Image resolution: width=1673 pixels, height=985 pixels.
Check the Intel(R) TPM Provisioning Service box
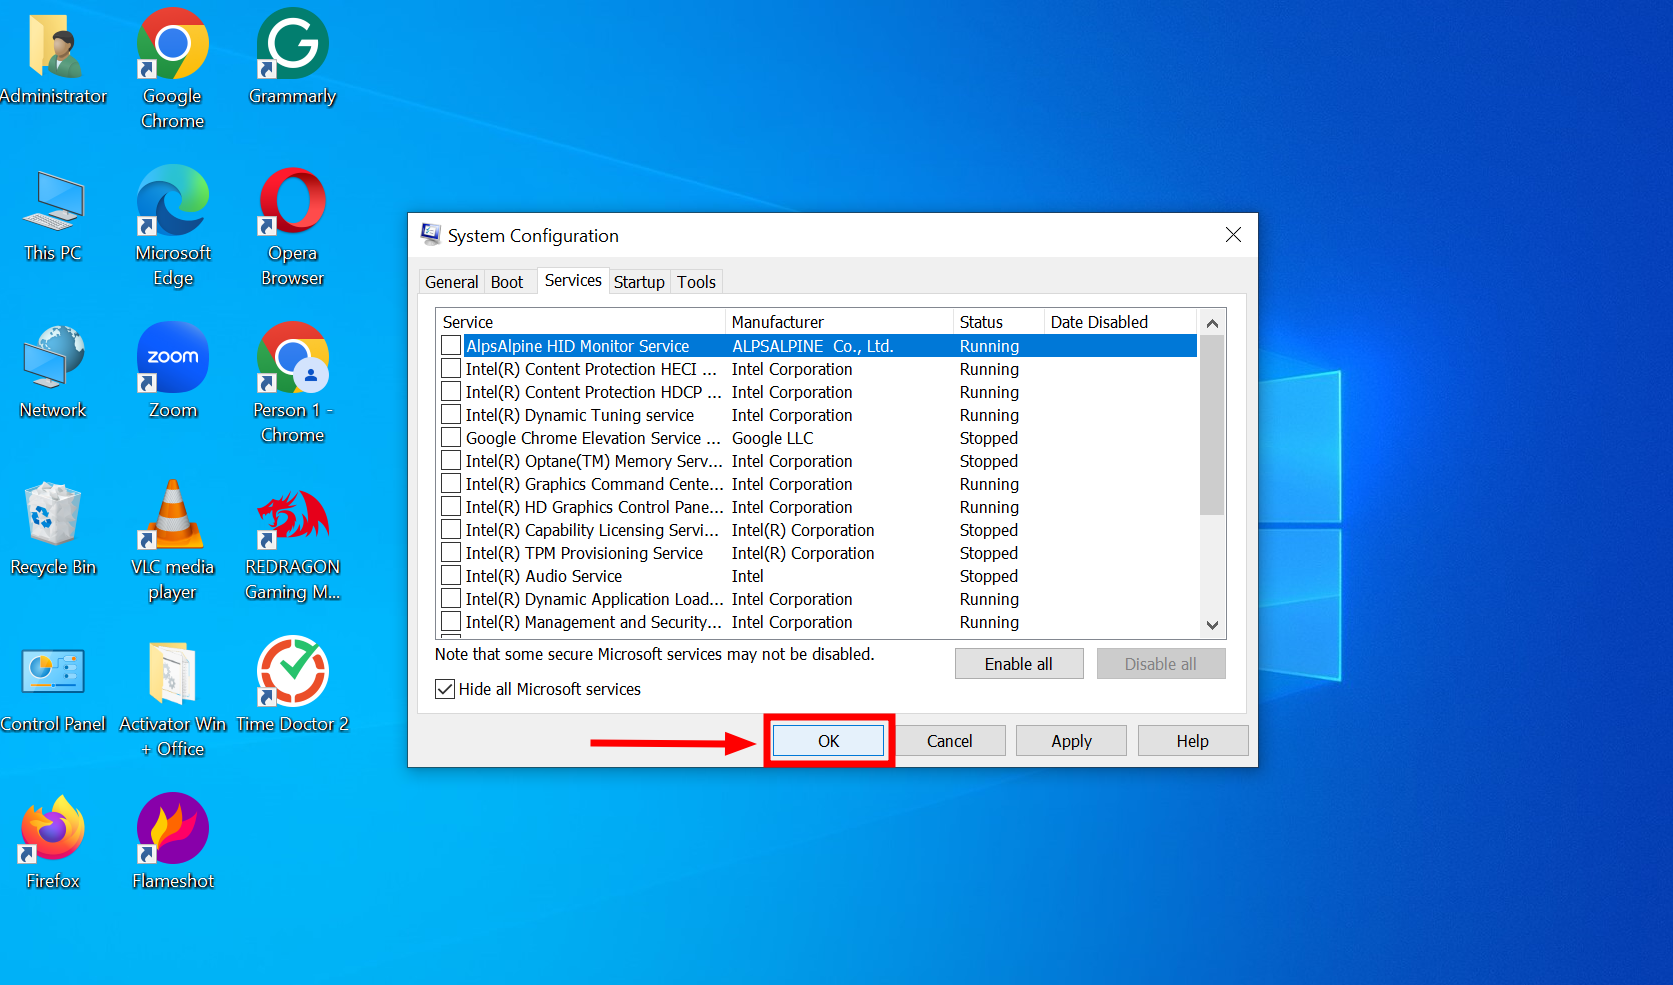pos(451,553)
